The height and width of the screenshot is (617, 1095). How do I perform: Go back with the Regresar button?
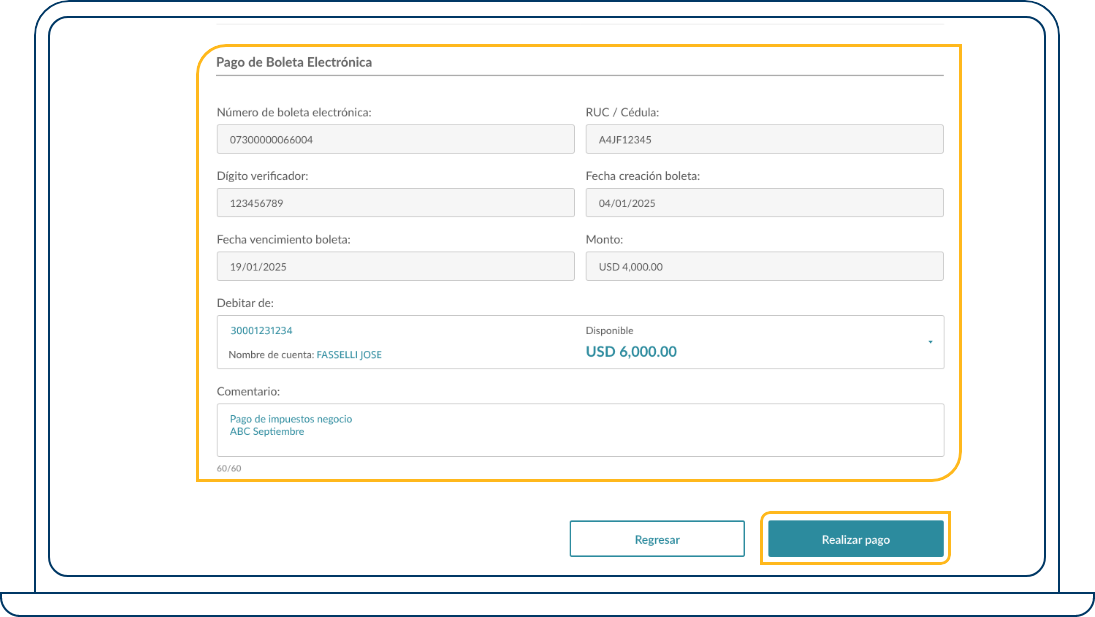pos(657,539)
